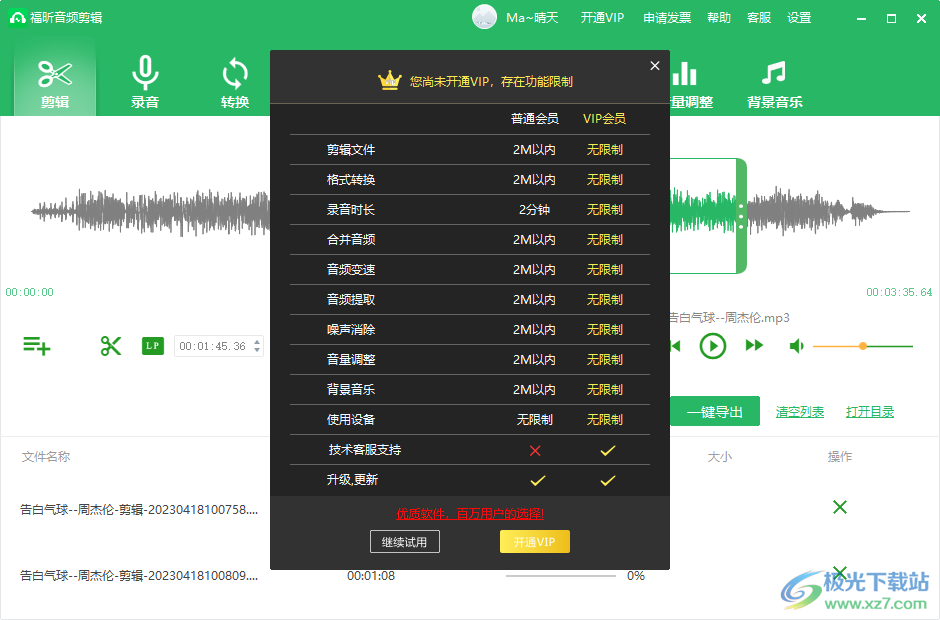Click the 一键导出 export button
940x620 pixels.
coord(715,411)
